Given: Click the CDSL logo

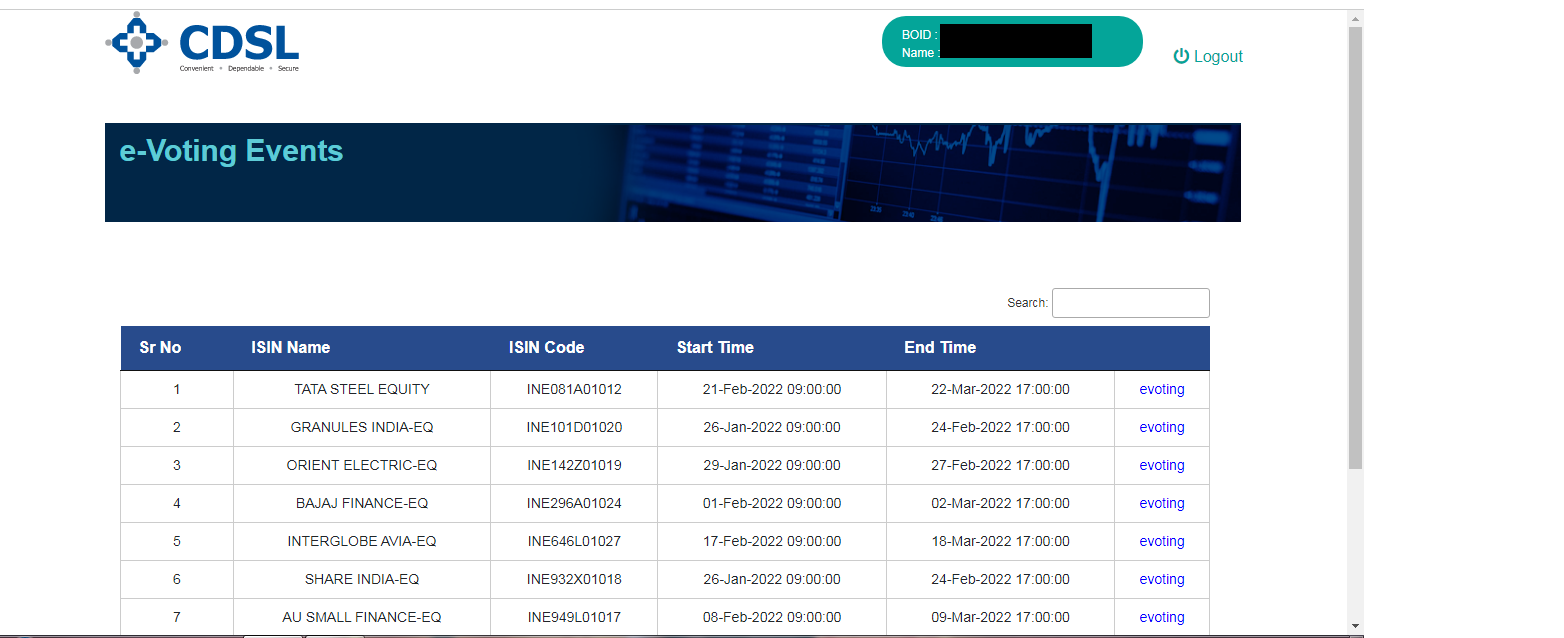Looking at the screenshot, I should [x=202, y=43].
